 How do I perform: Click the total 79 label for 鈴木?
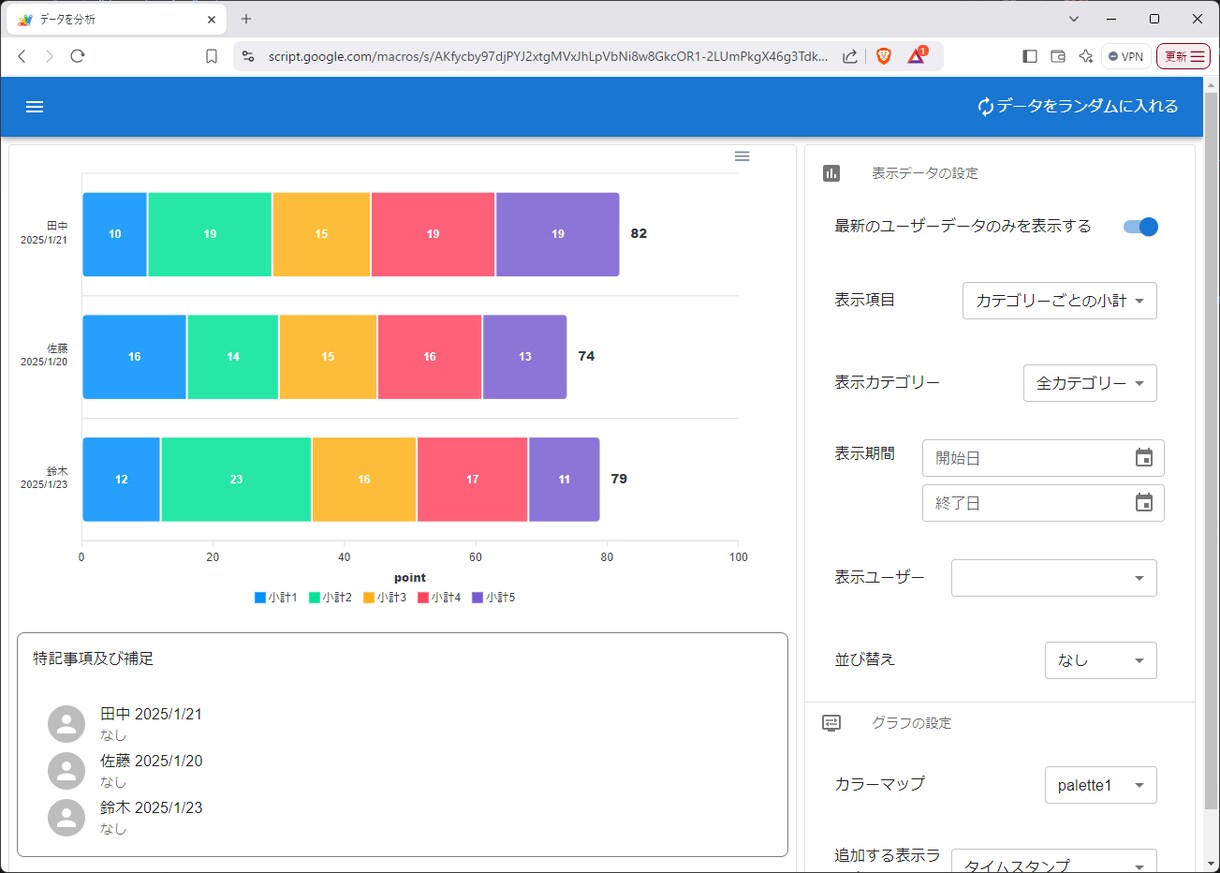pyautogui.click(x=619, y=480)
